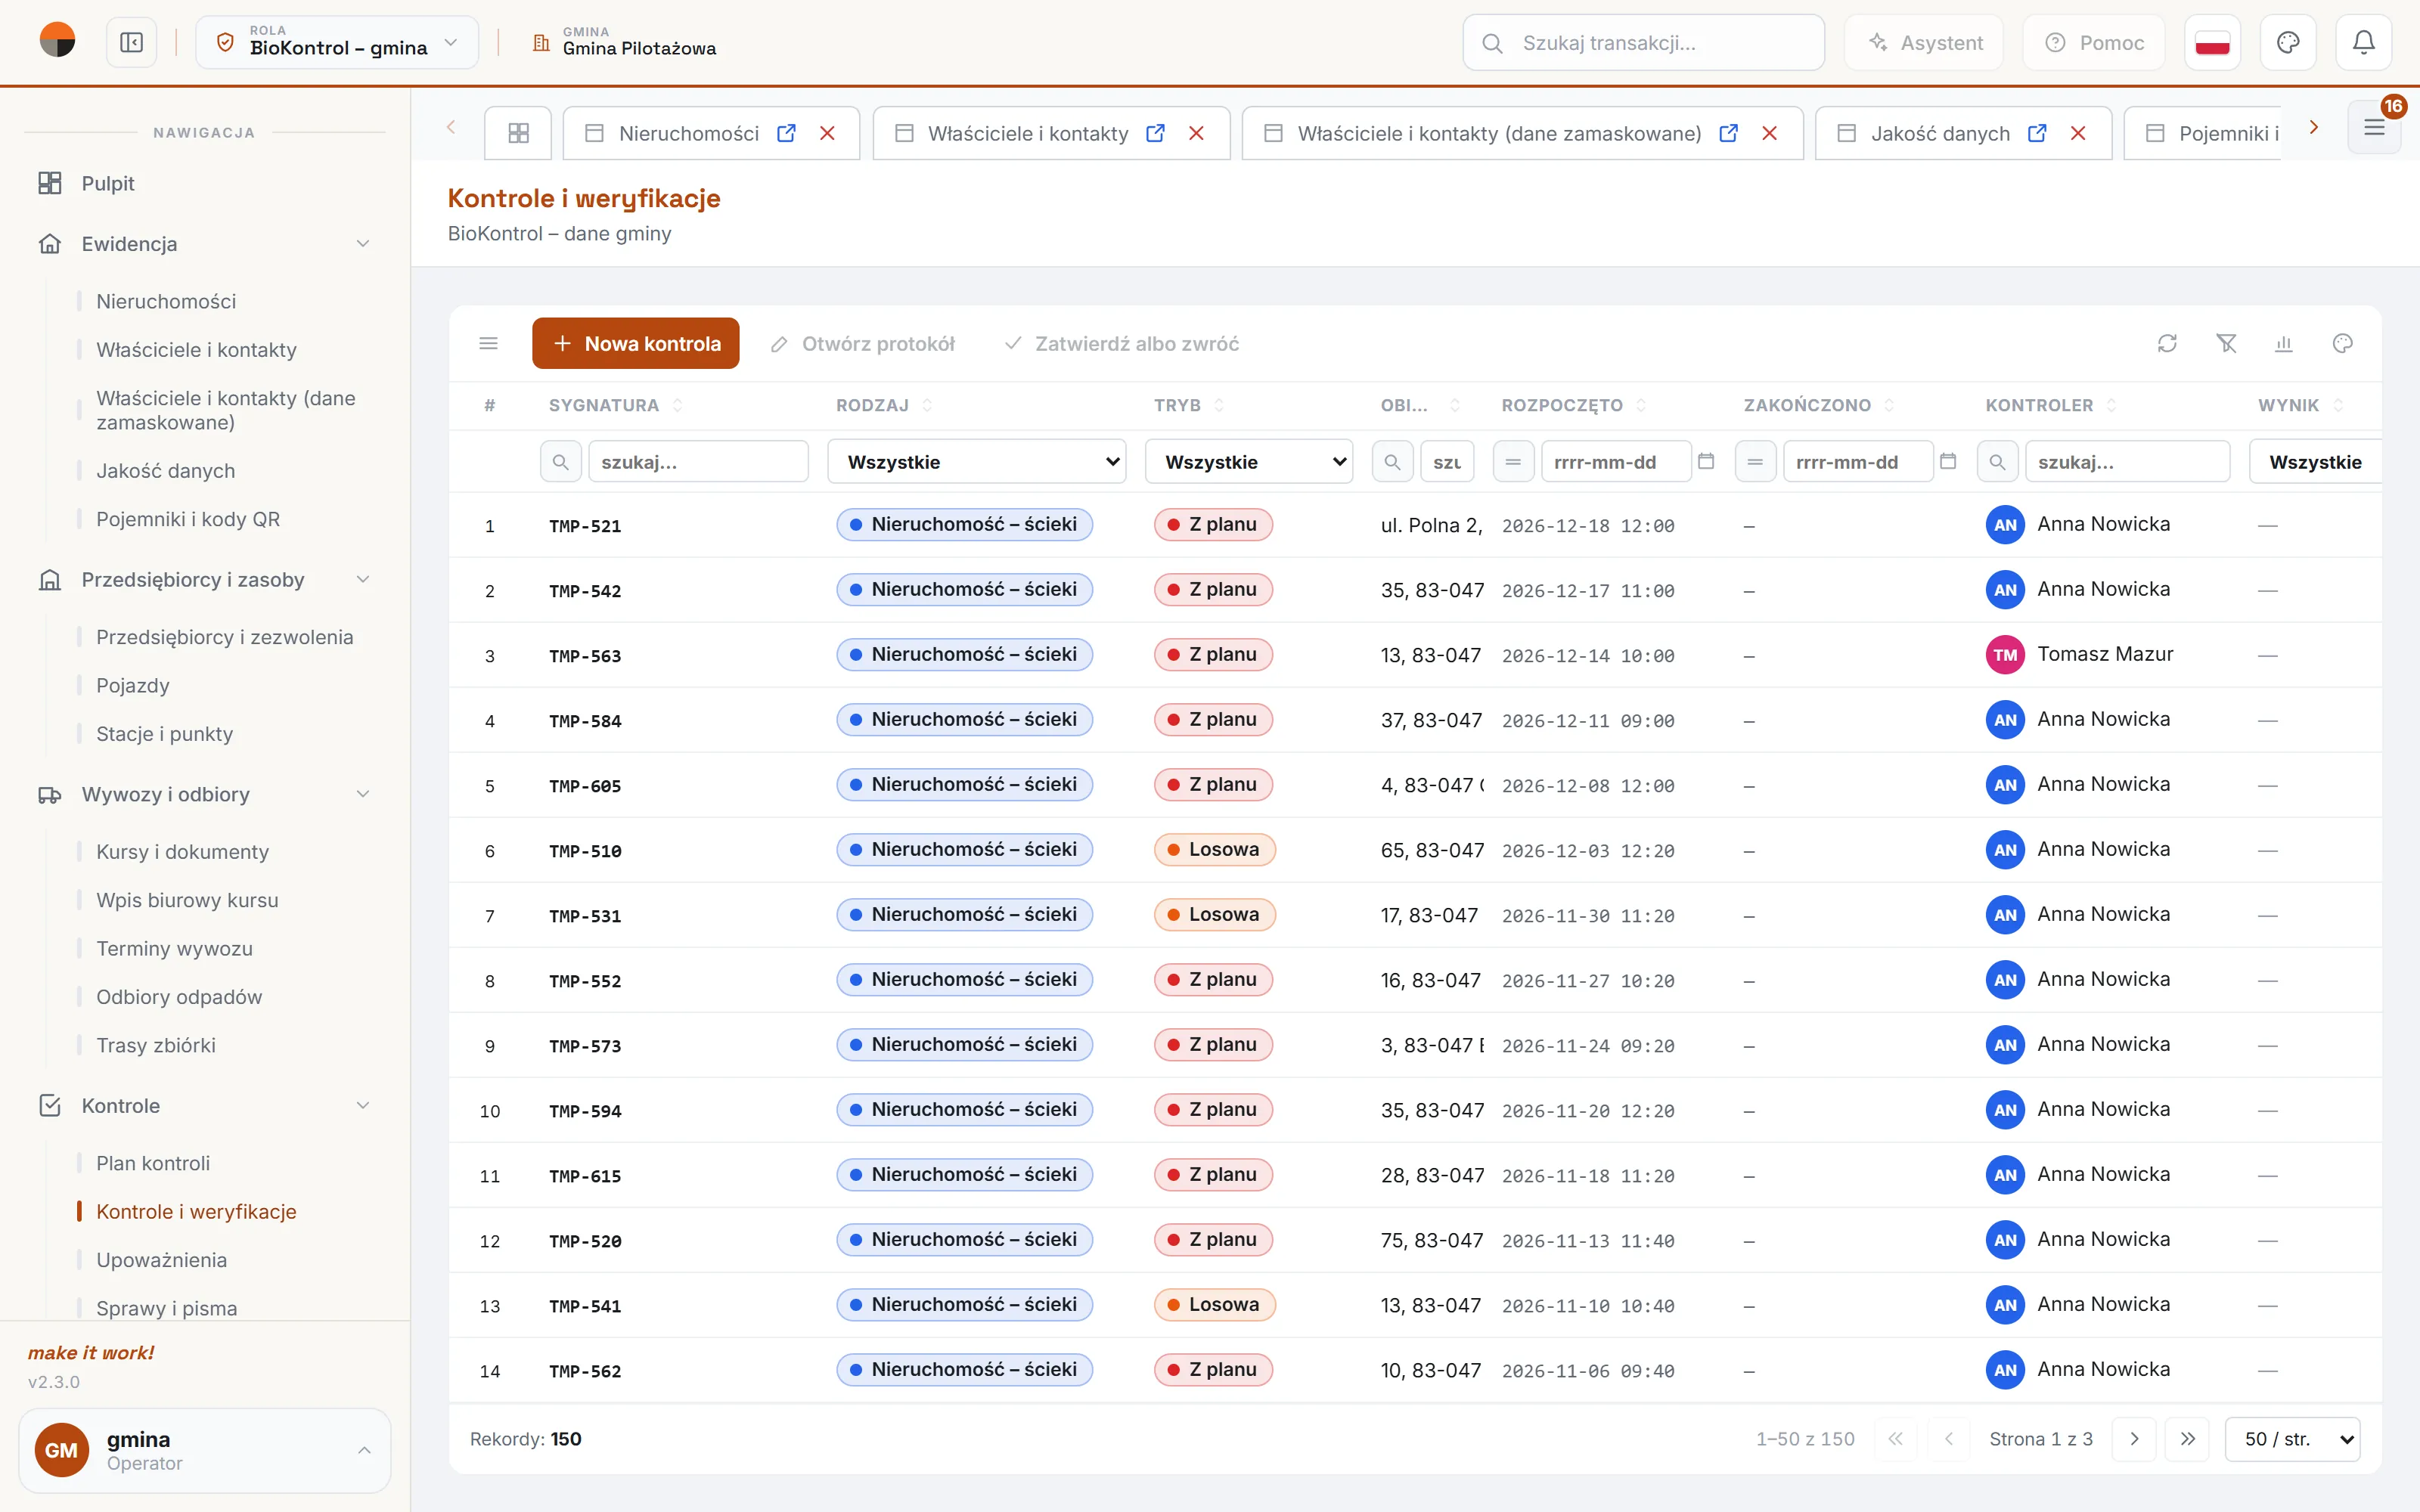Image resolution: width=2420 pixels, height=1512 pixels.
Task: Click the Nowa kontrola button
Action: click(635, 344)
